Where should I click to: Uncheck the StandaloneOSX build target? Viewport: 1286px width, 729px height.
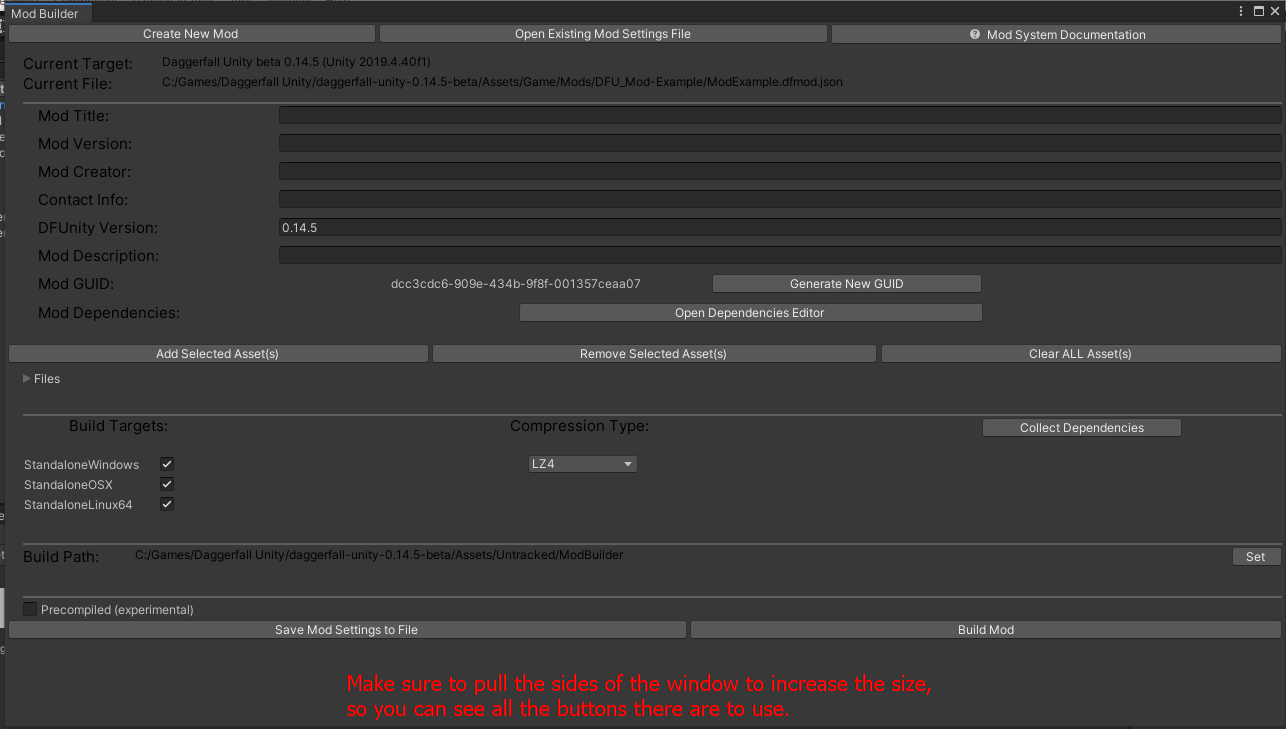pyautogui.click(x=167, y=484)
